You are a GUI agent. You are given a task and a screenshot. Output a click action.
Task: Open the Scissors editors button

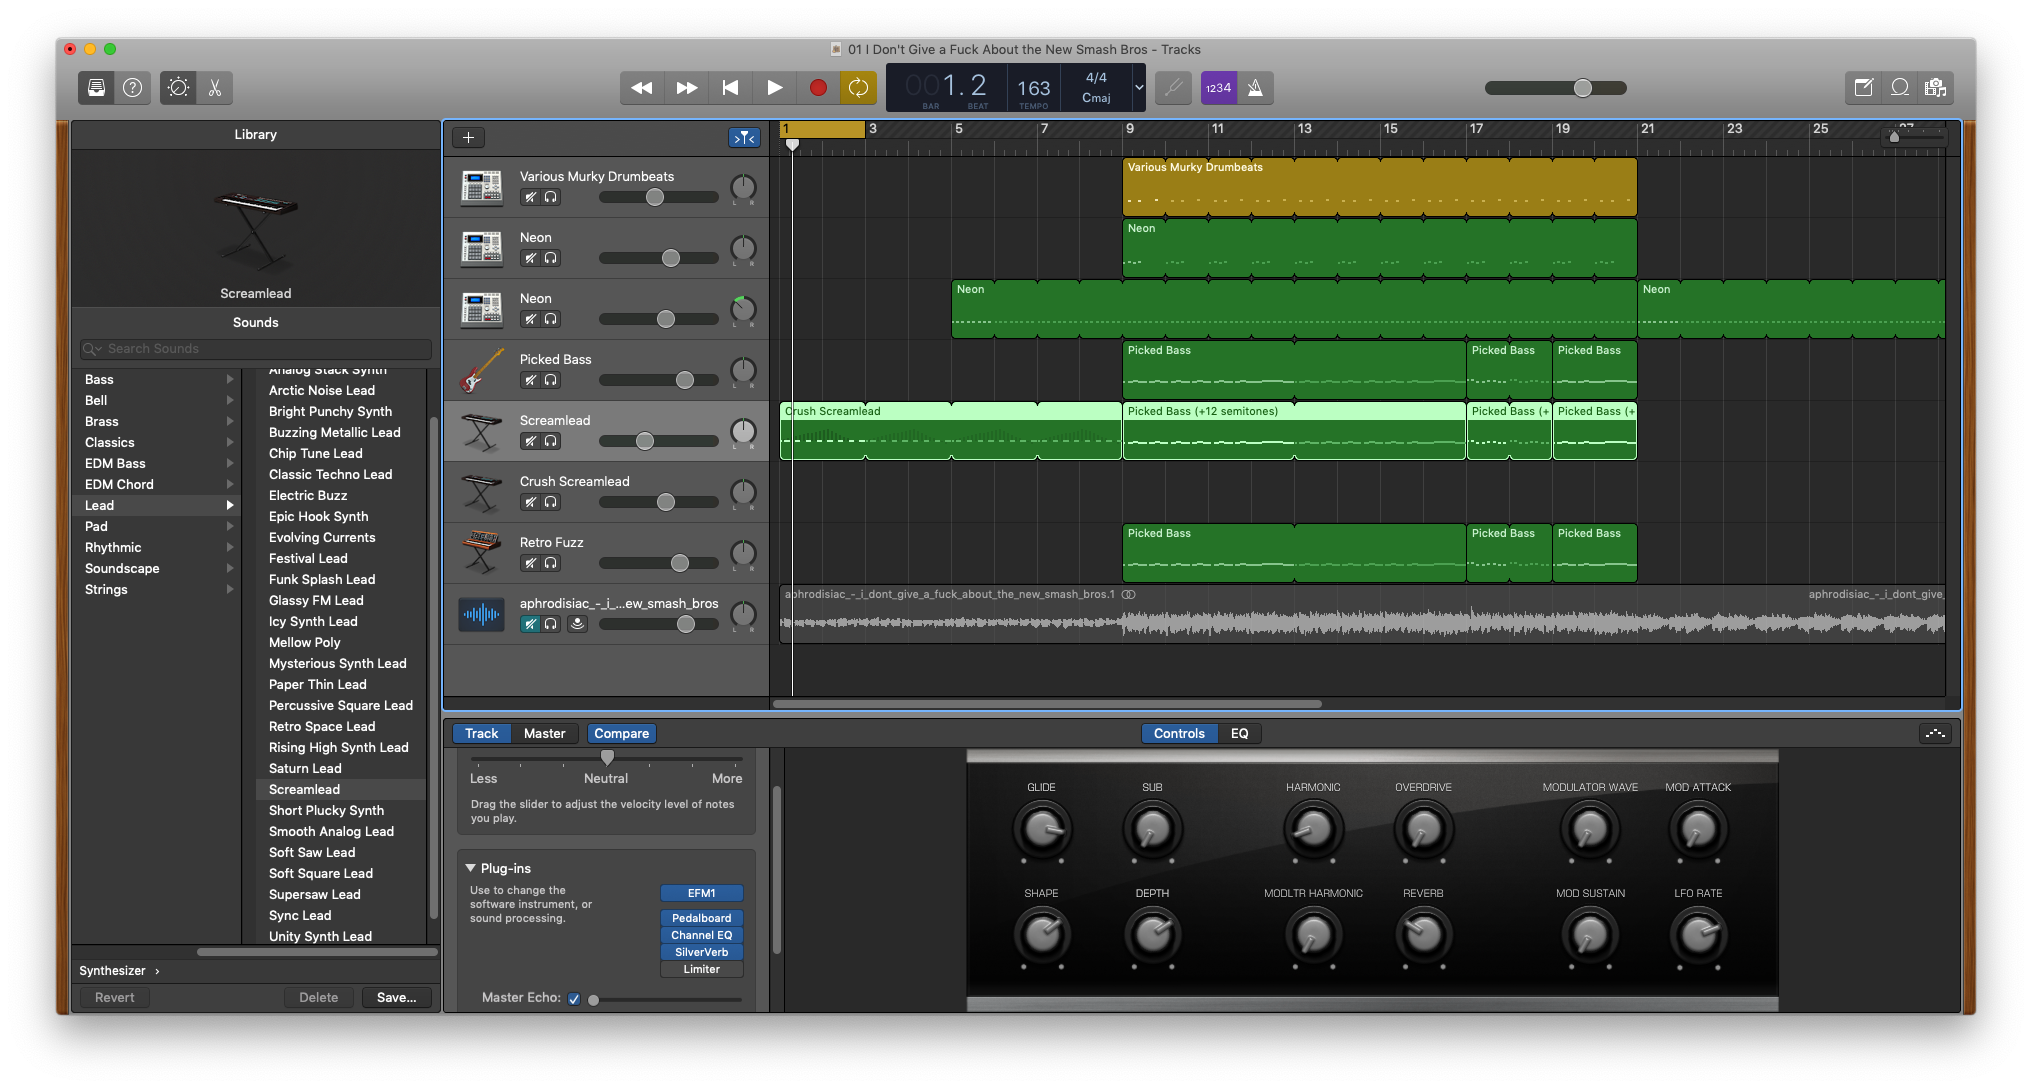coord(215,88)
